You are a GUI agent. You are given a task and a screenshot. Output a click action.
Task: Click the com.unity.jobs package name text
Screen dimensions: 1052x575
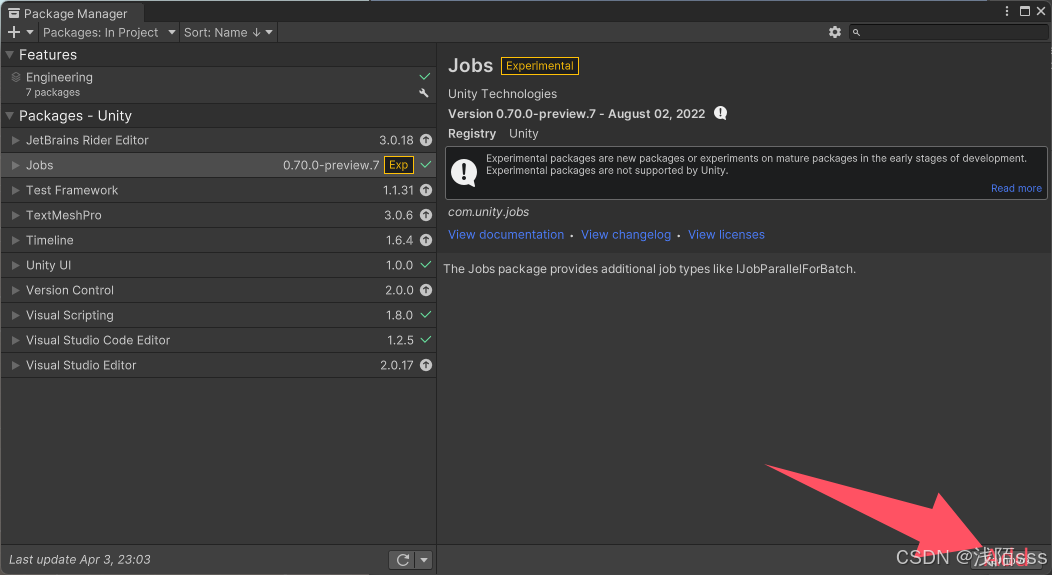pyautogui.click(x=488, y=212)
